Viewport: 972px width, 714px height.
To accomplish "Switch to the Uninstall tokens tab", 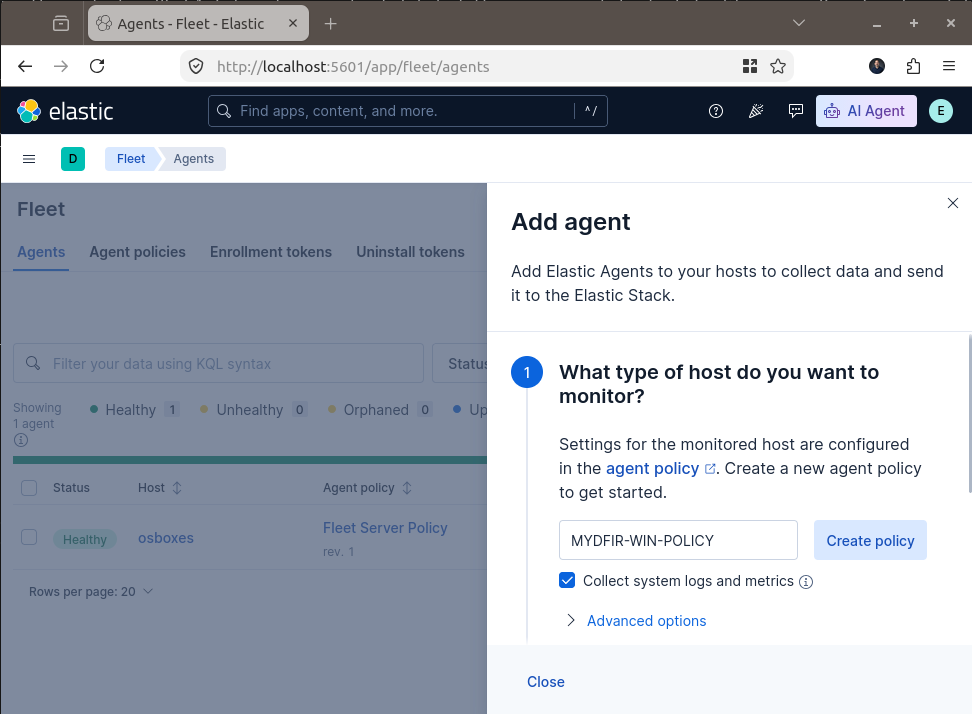I will tap(410, 252).
